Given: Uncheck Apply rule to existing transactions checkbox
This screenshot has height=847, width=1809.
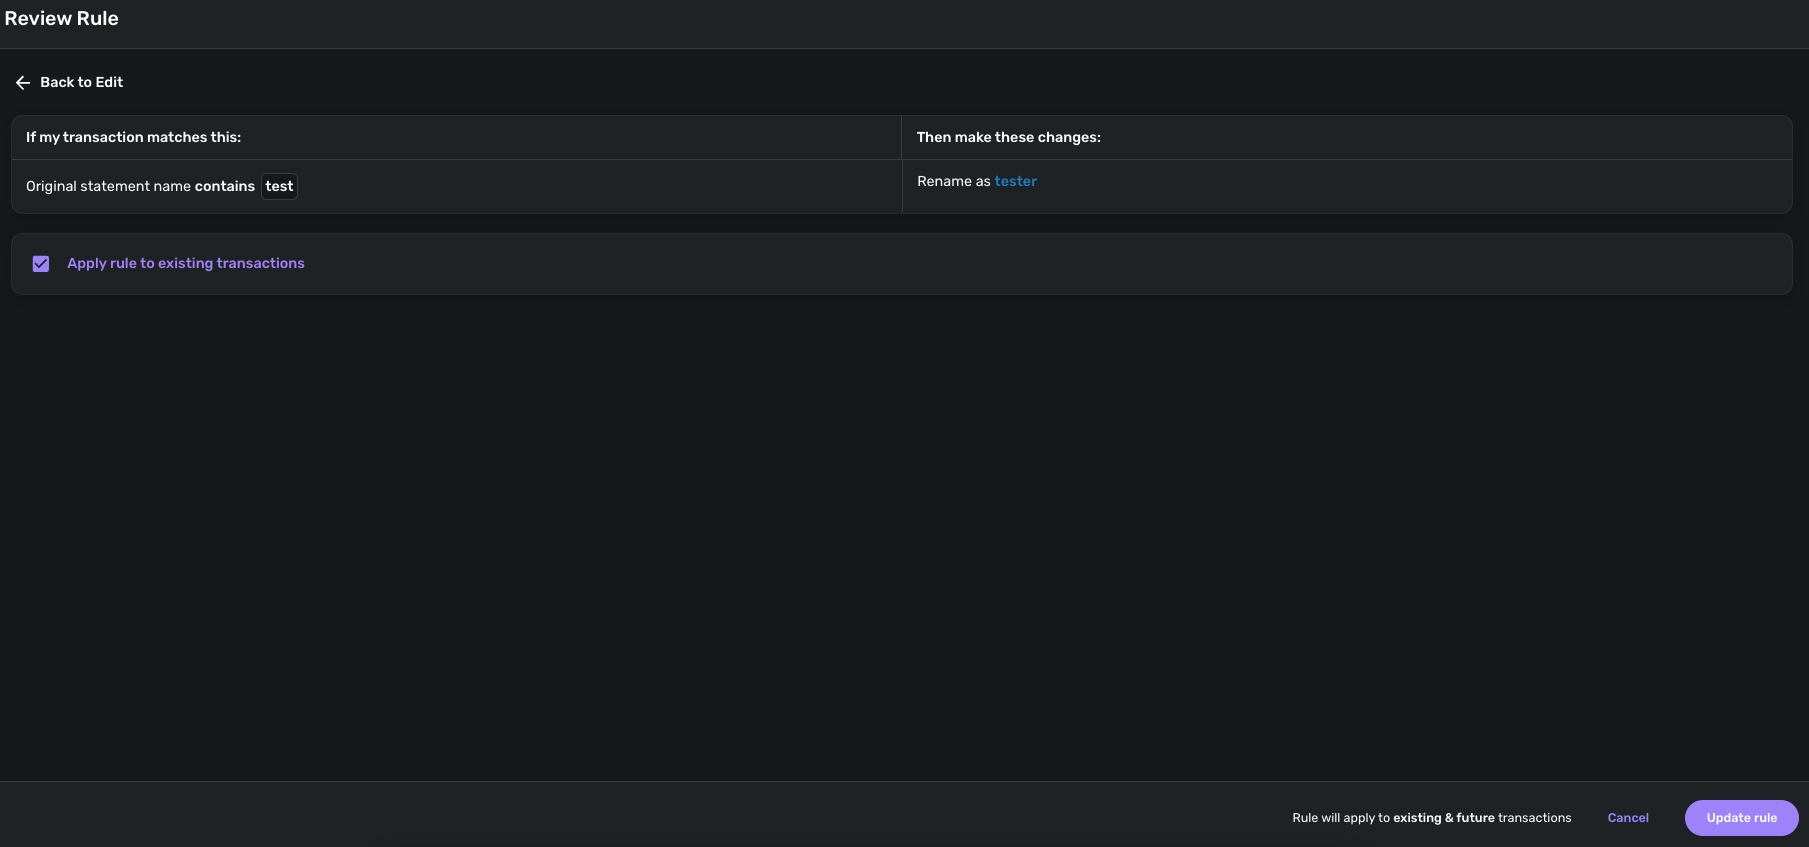Looking at the screenshot, I should click(x=41, y=264).
